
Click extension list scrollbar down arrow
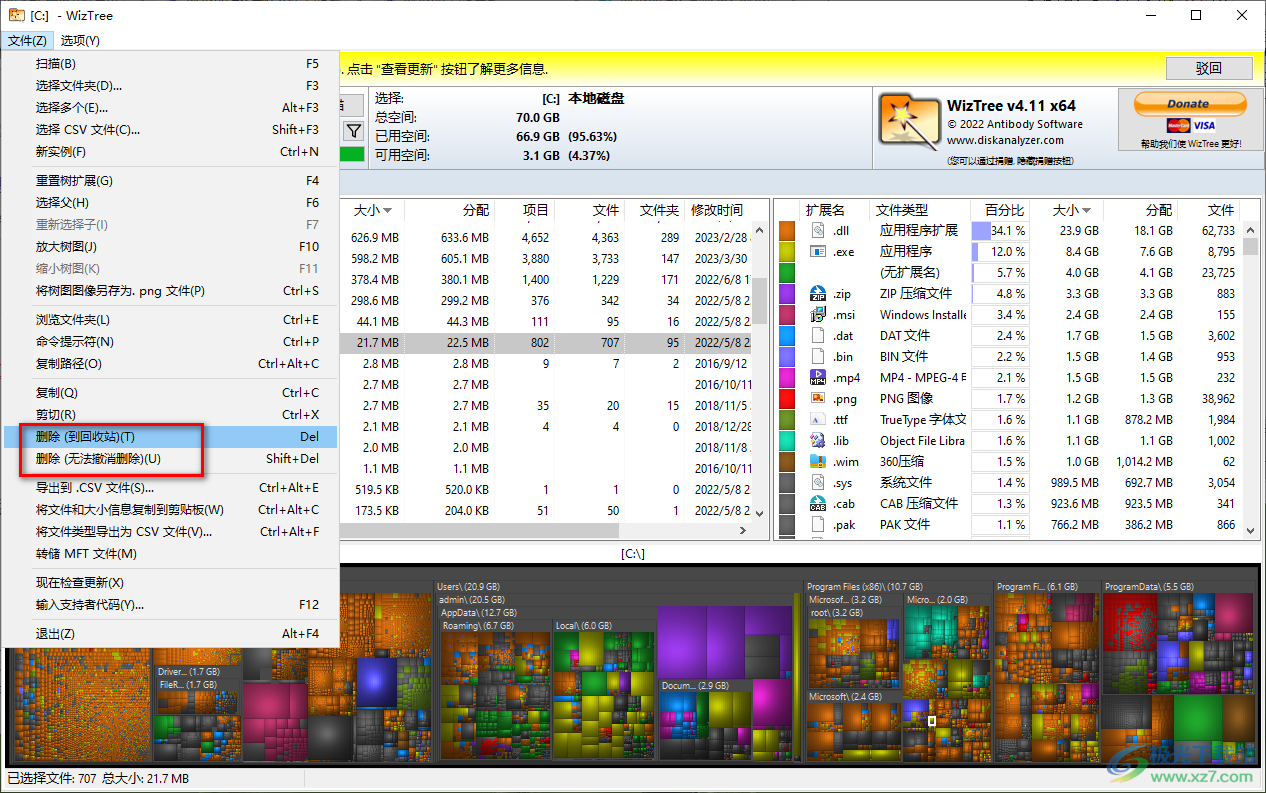click(x=1251, y=531)
